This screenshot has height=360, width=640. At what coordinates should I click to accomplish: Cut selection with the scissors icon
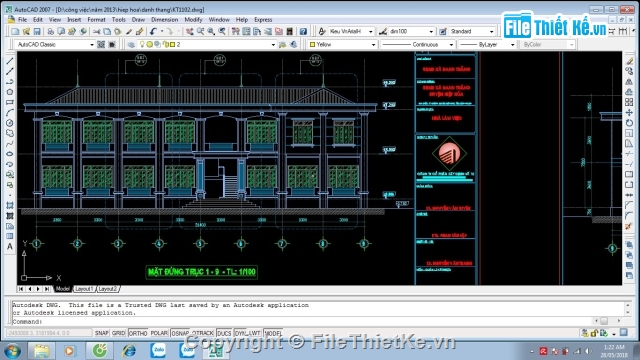96,31
